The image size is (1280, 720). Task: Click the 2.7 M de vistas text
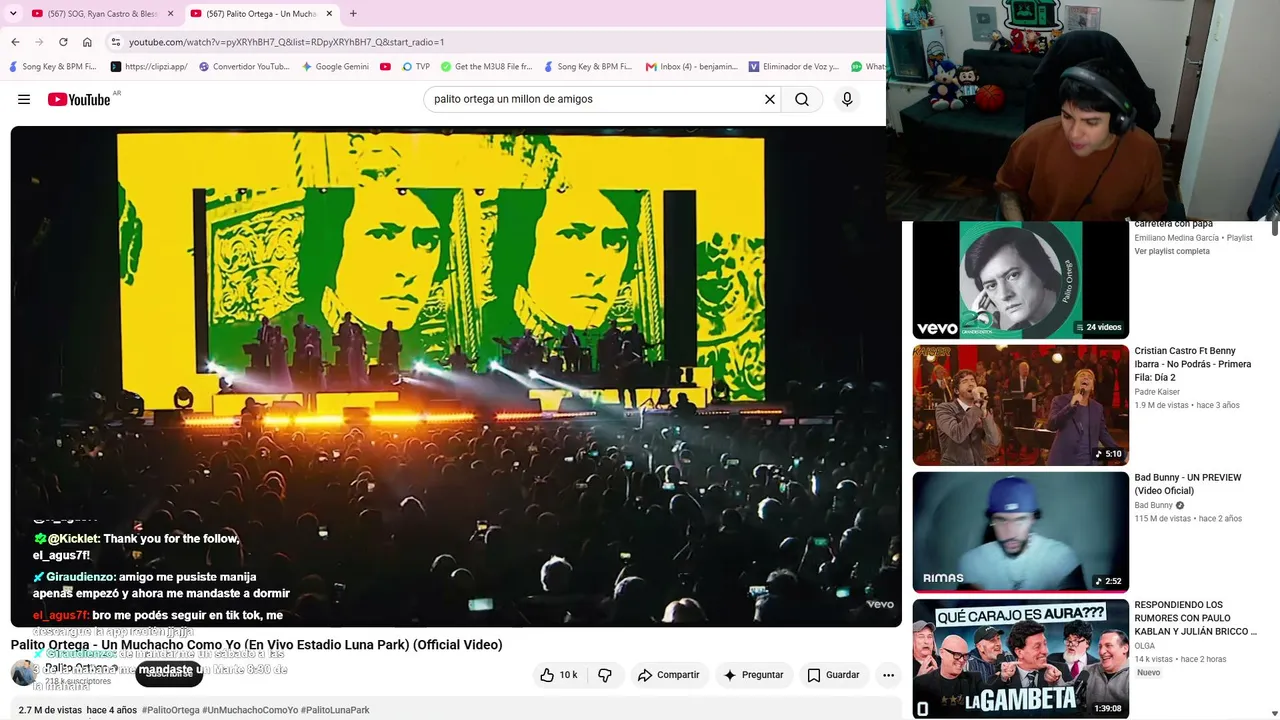(x=50, y=710)
